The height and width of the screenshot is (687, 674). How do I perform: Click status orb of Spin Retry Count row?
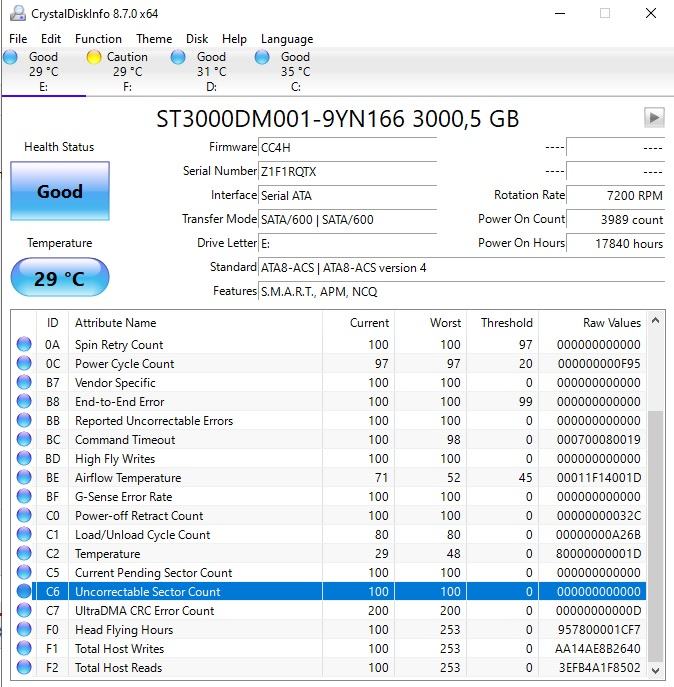click(x=24, y=344)
